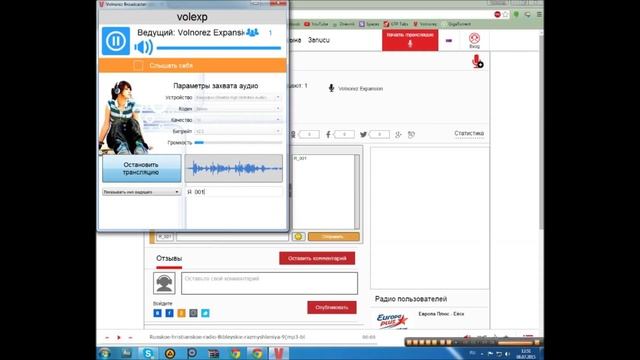640x360 pixels.
Task: Click the red microphone record icon
Action: pos(477,62)
